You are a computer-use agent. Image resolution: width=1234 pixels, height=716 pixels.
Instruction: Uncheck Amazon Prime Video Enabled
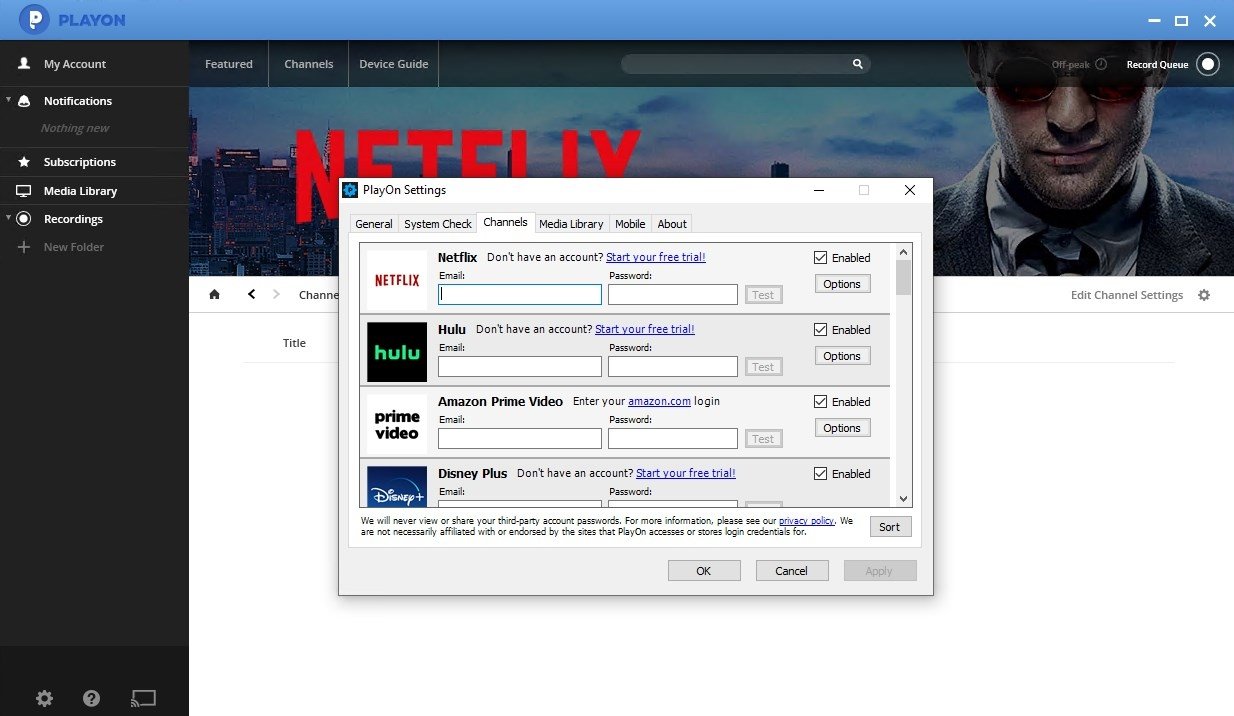(821, 401)
